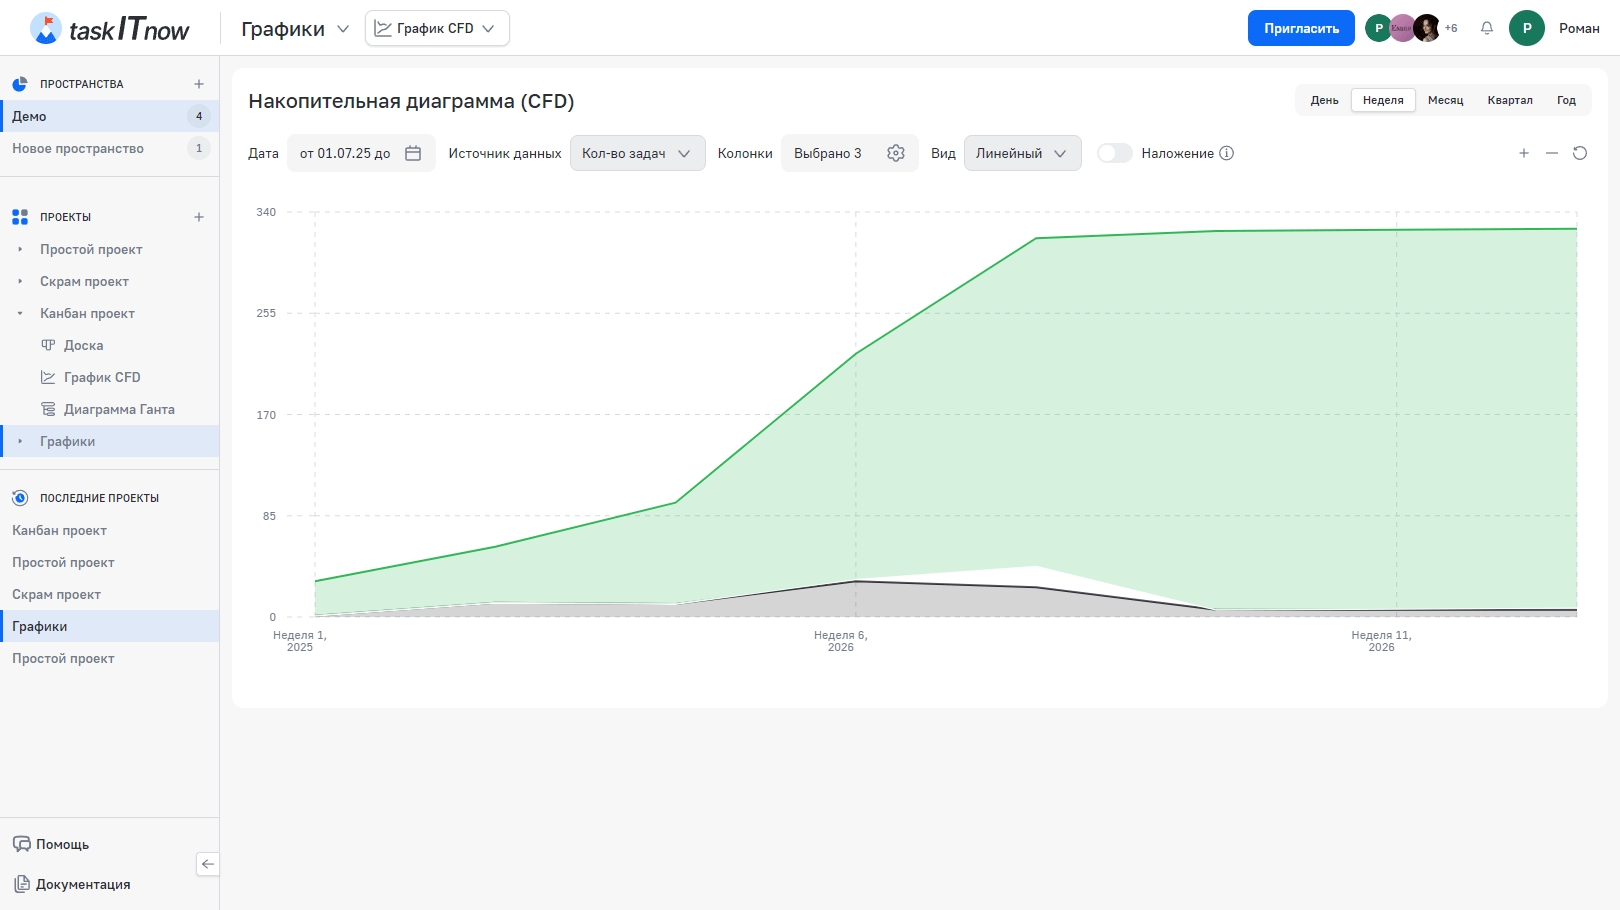Switch to the Месяц period tab

(x=1445, y=100)
